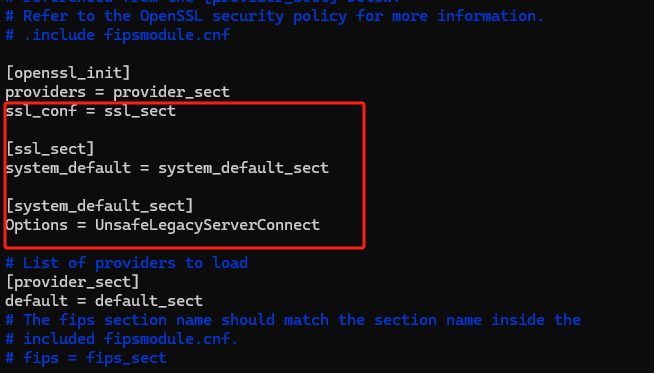This screenshot has height=373, width=654.
Task: Click the '# included fipsmodule.cnf.' comment line
Action: click(x=122, y=339)
